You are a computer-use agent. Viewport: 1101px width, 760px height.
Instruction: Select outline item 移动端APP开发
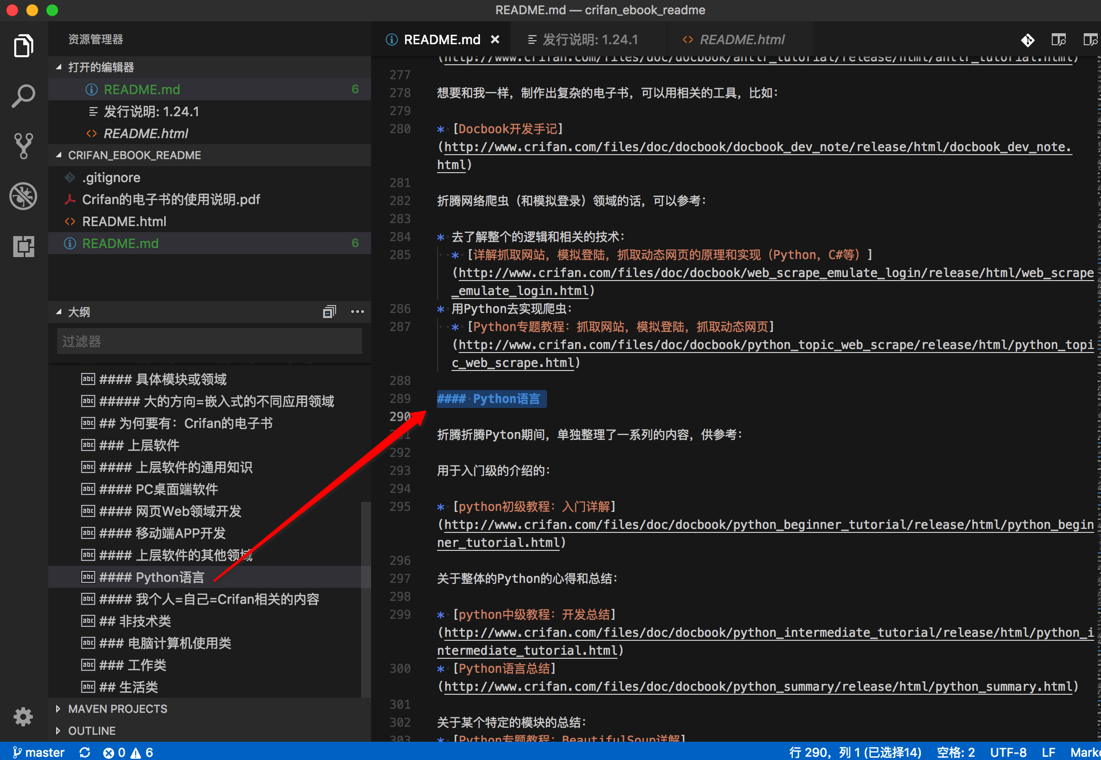[204, 533]
